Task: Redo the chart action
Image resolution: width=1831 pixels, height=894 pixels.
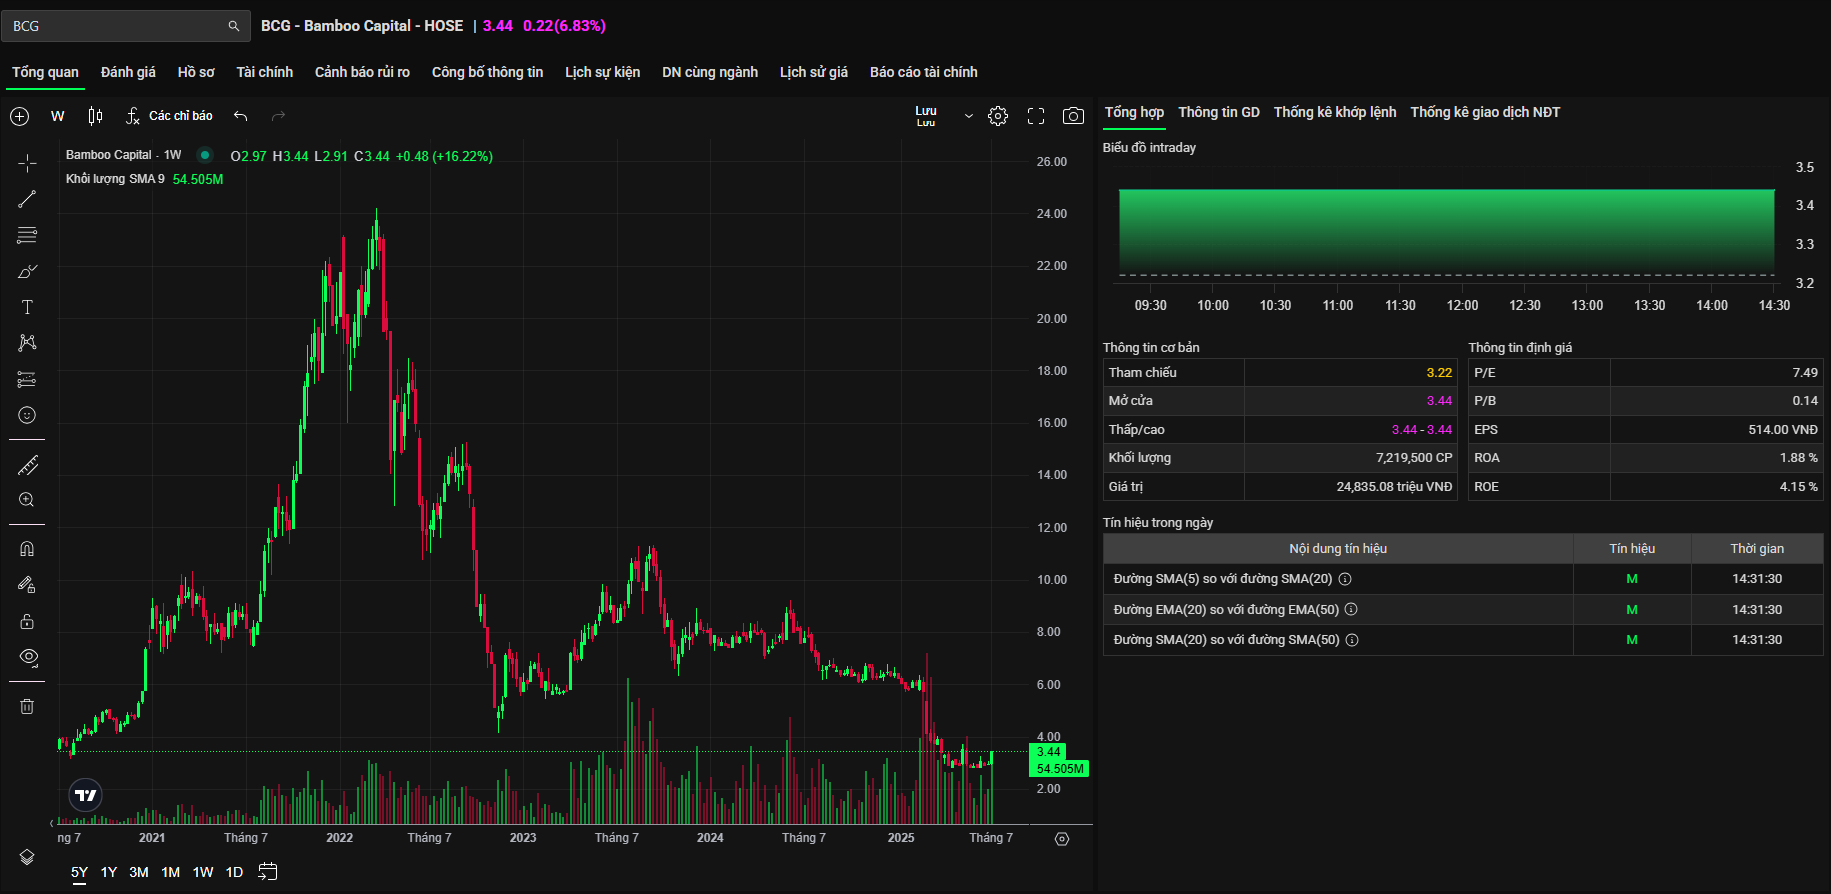Action: click(279, 116)
